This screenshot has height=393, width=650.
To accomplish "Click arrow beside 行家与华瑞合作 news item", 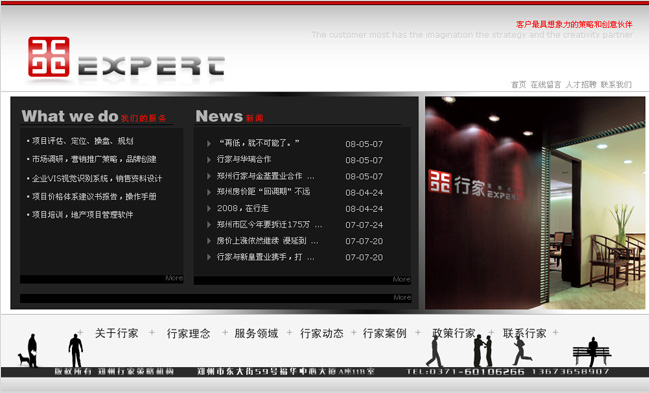I will point(209,160).
